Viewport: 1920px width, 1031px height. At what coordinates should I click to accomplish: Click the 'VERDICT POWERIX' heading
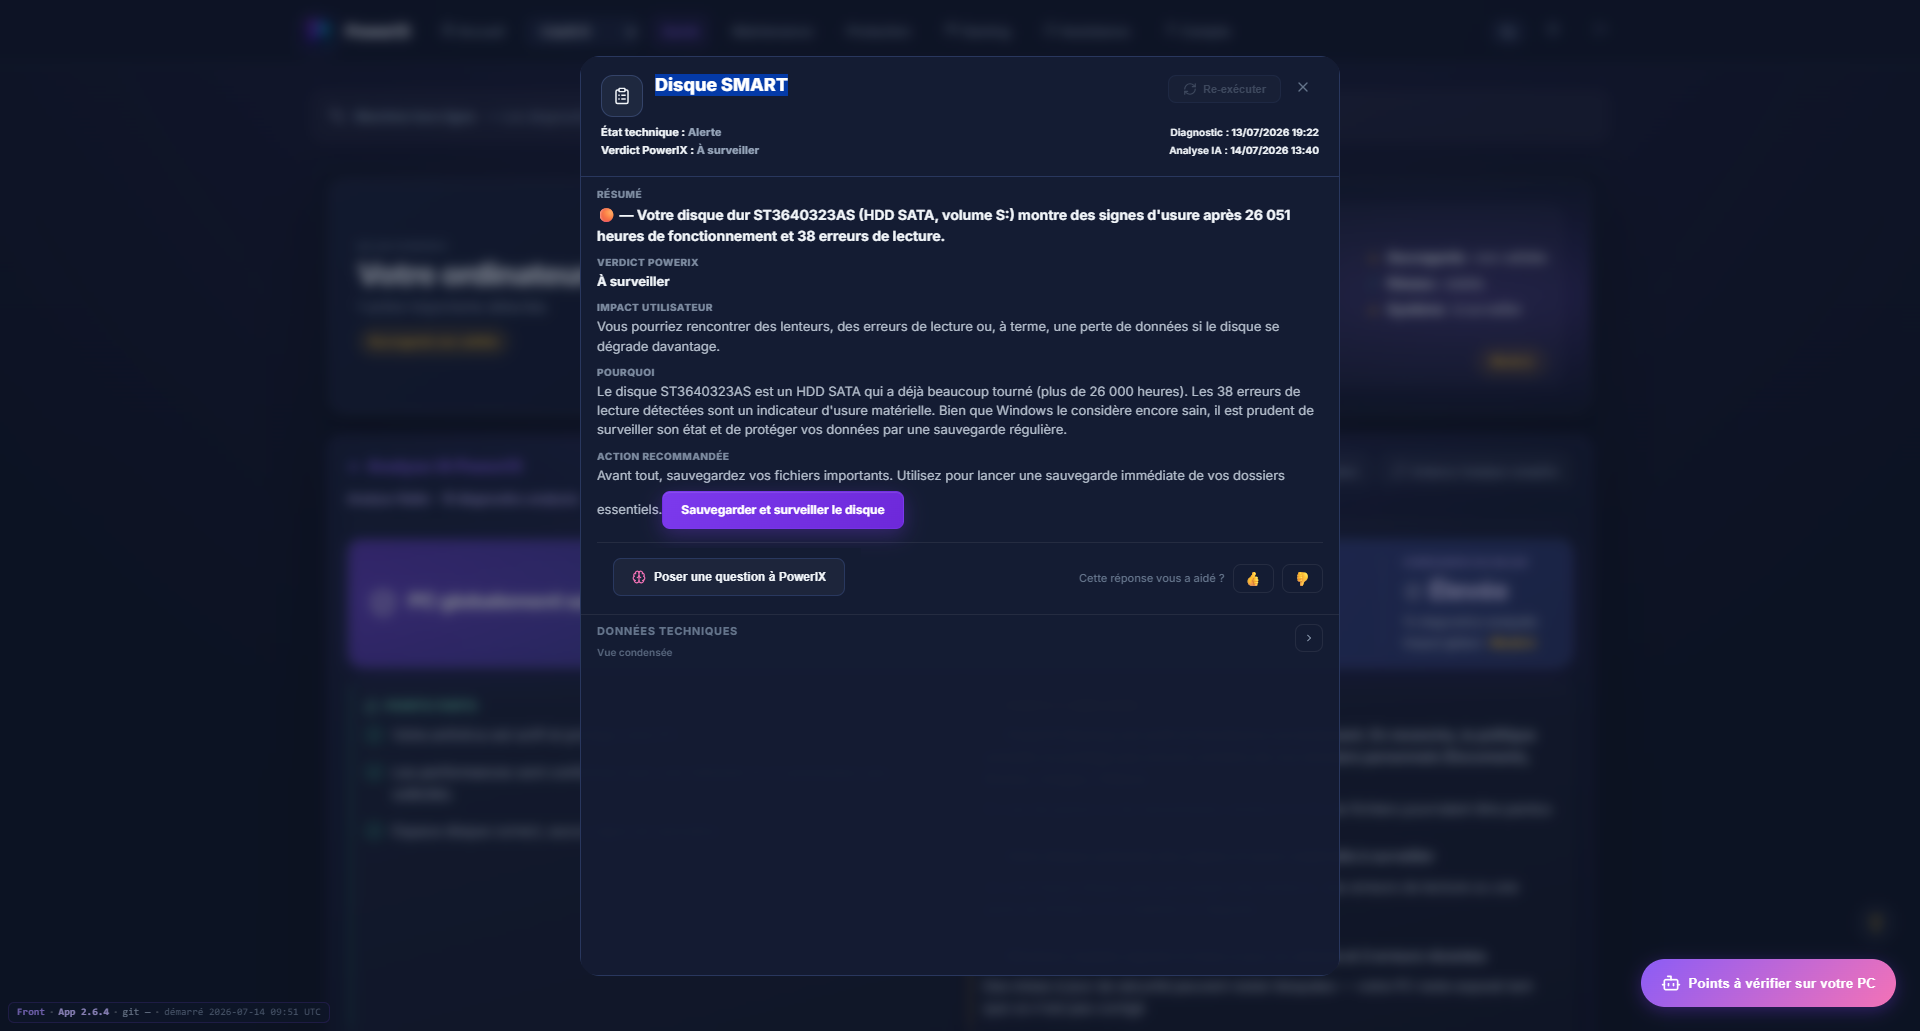648,262
